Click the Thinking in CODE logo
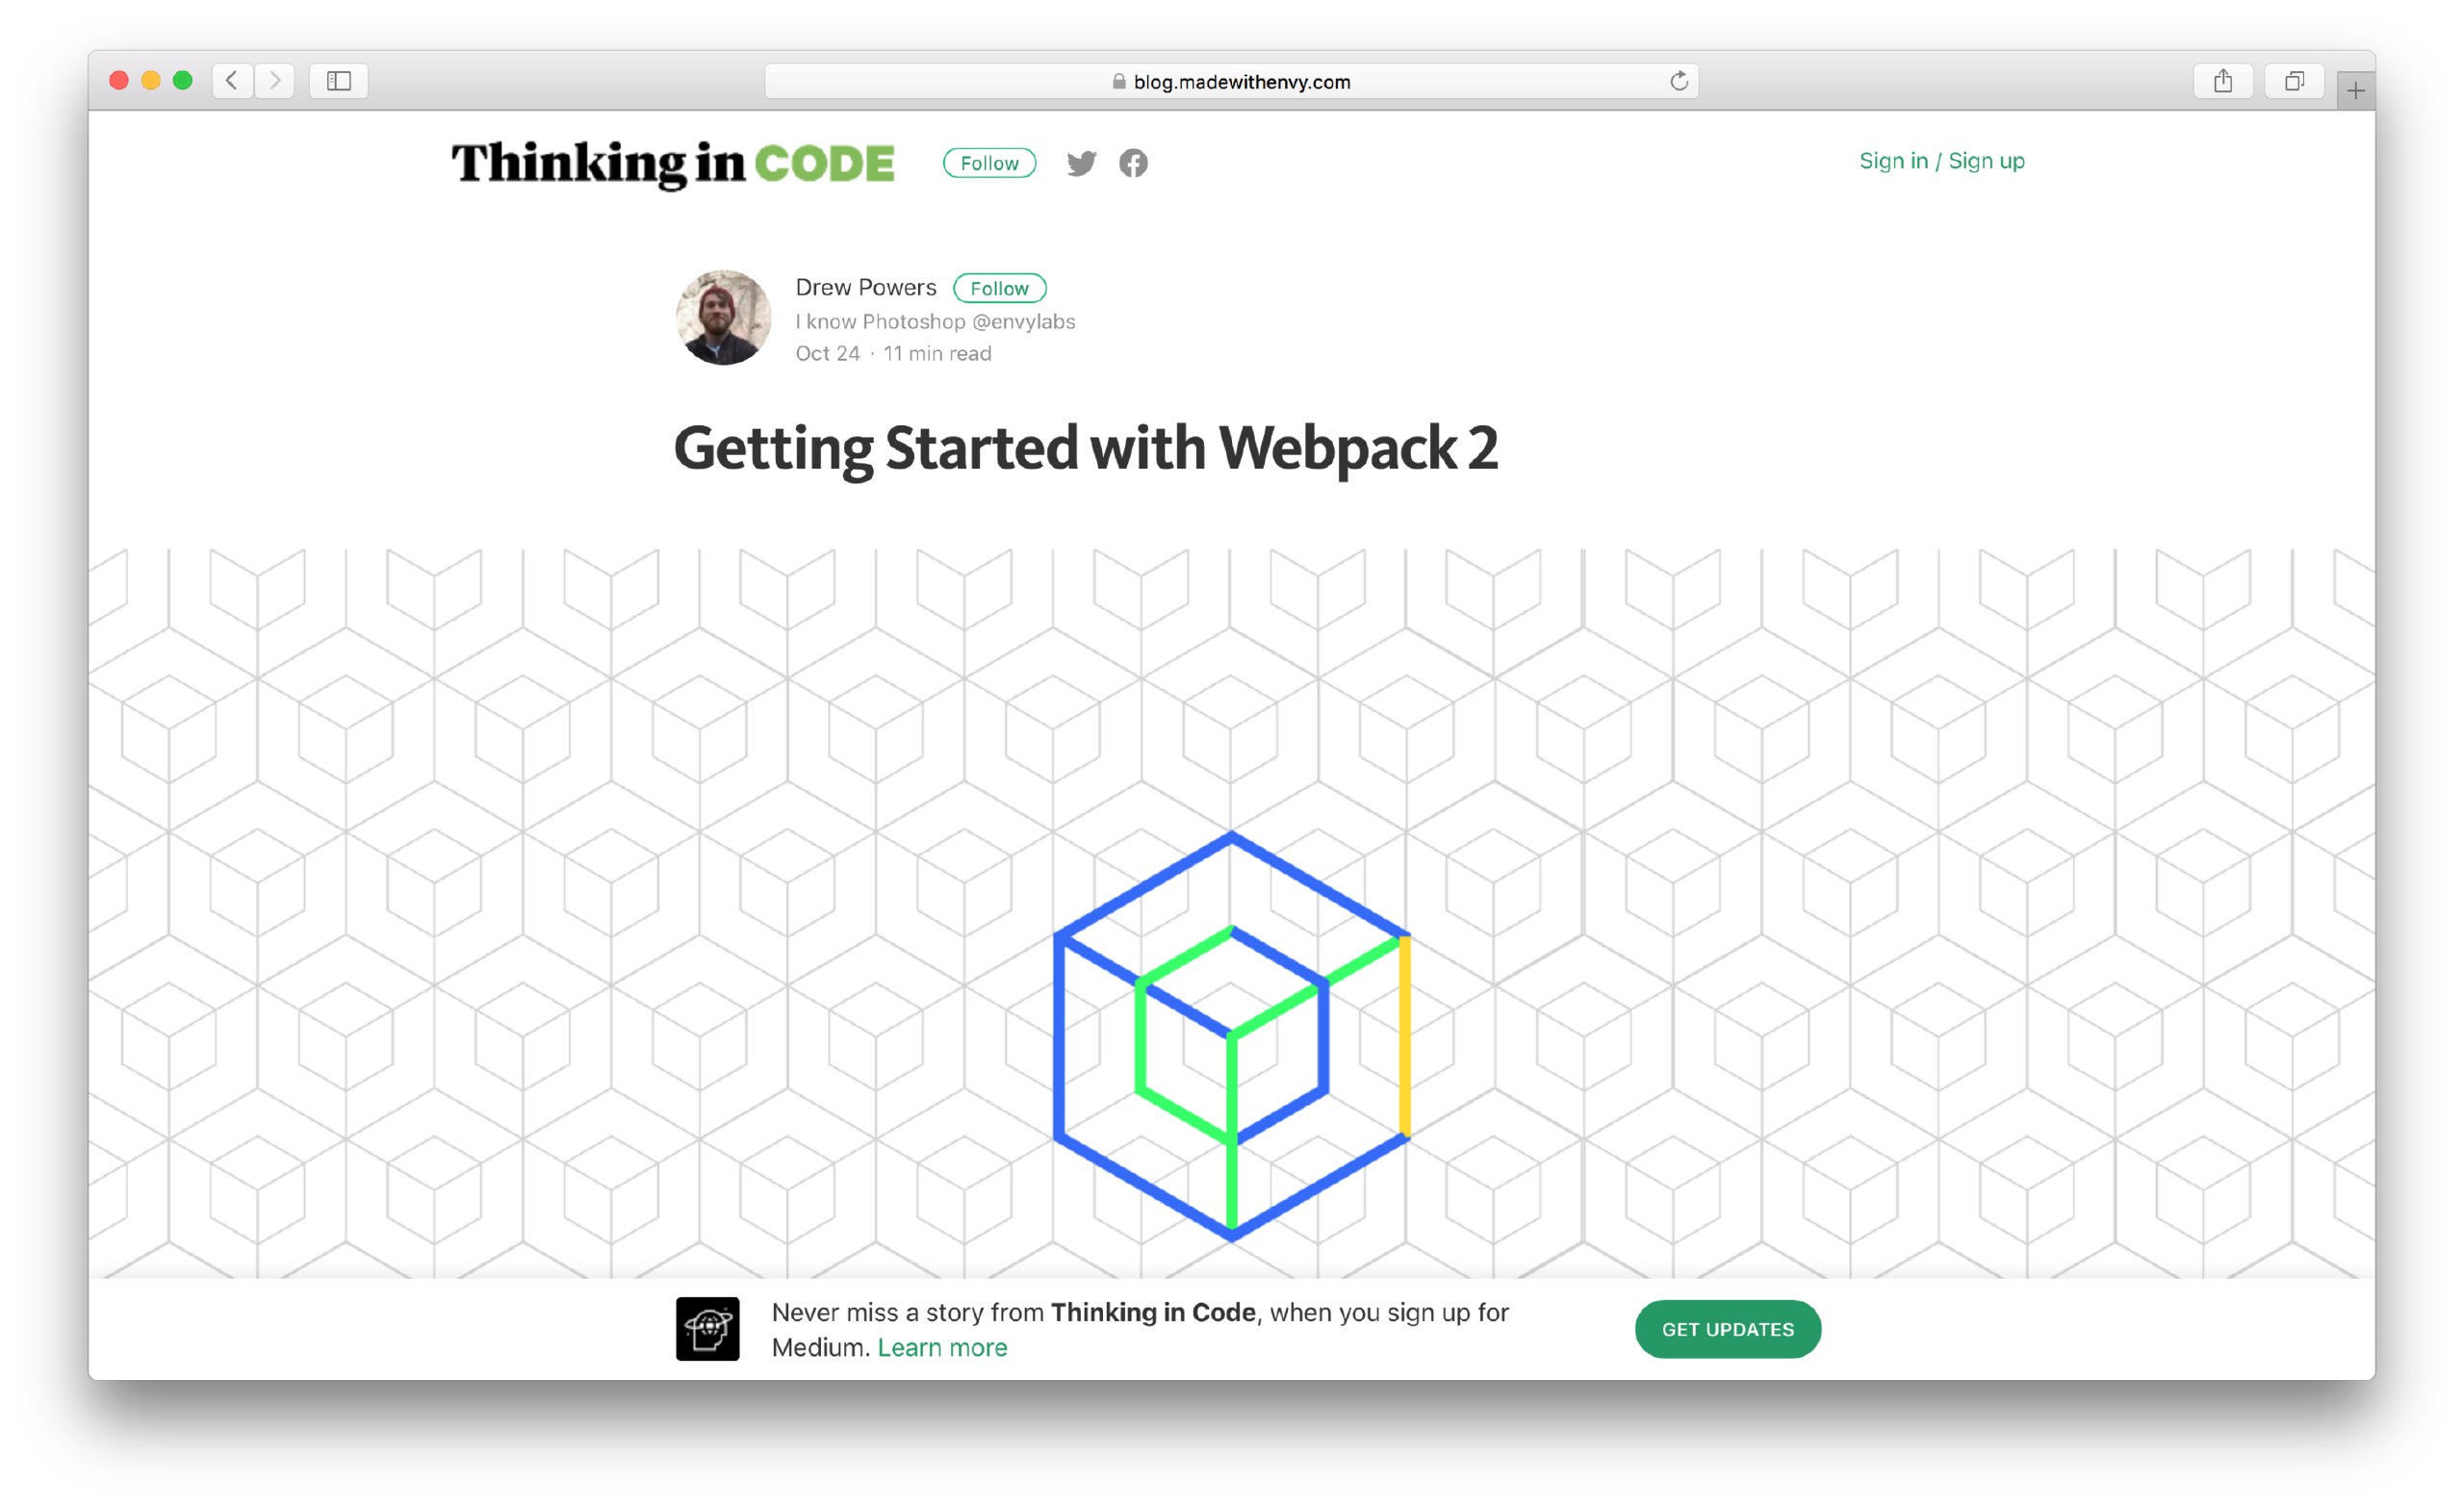2464x1507 pixels. tap(672, 164)
